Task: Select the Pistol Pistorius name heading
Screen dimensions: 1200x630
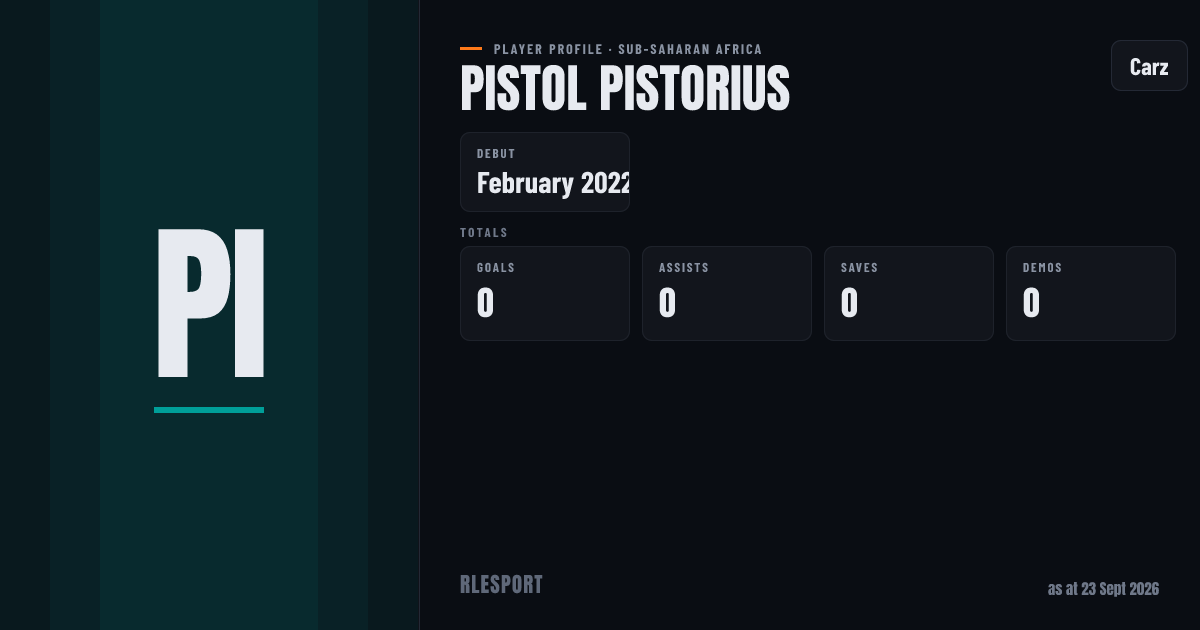Action: (625, 89)
